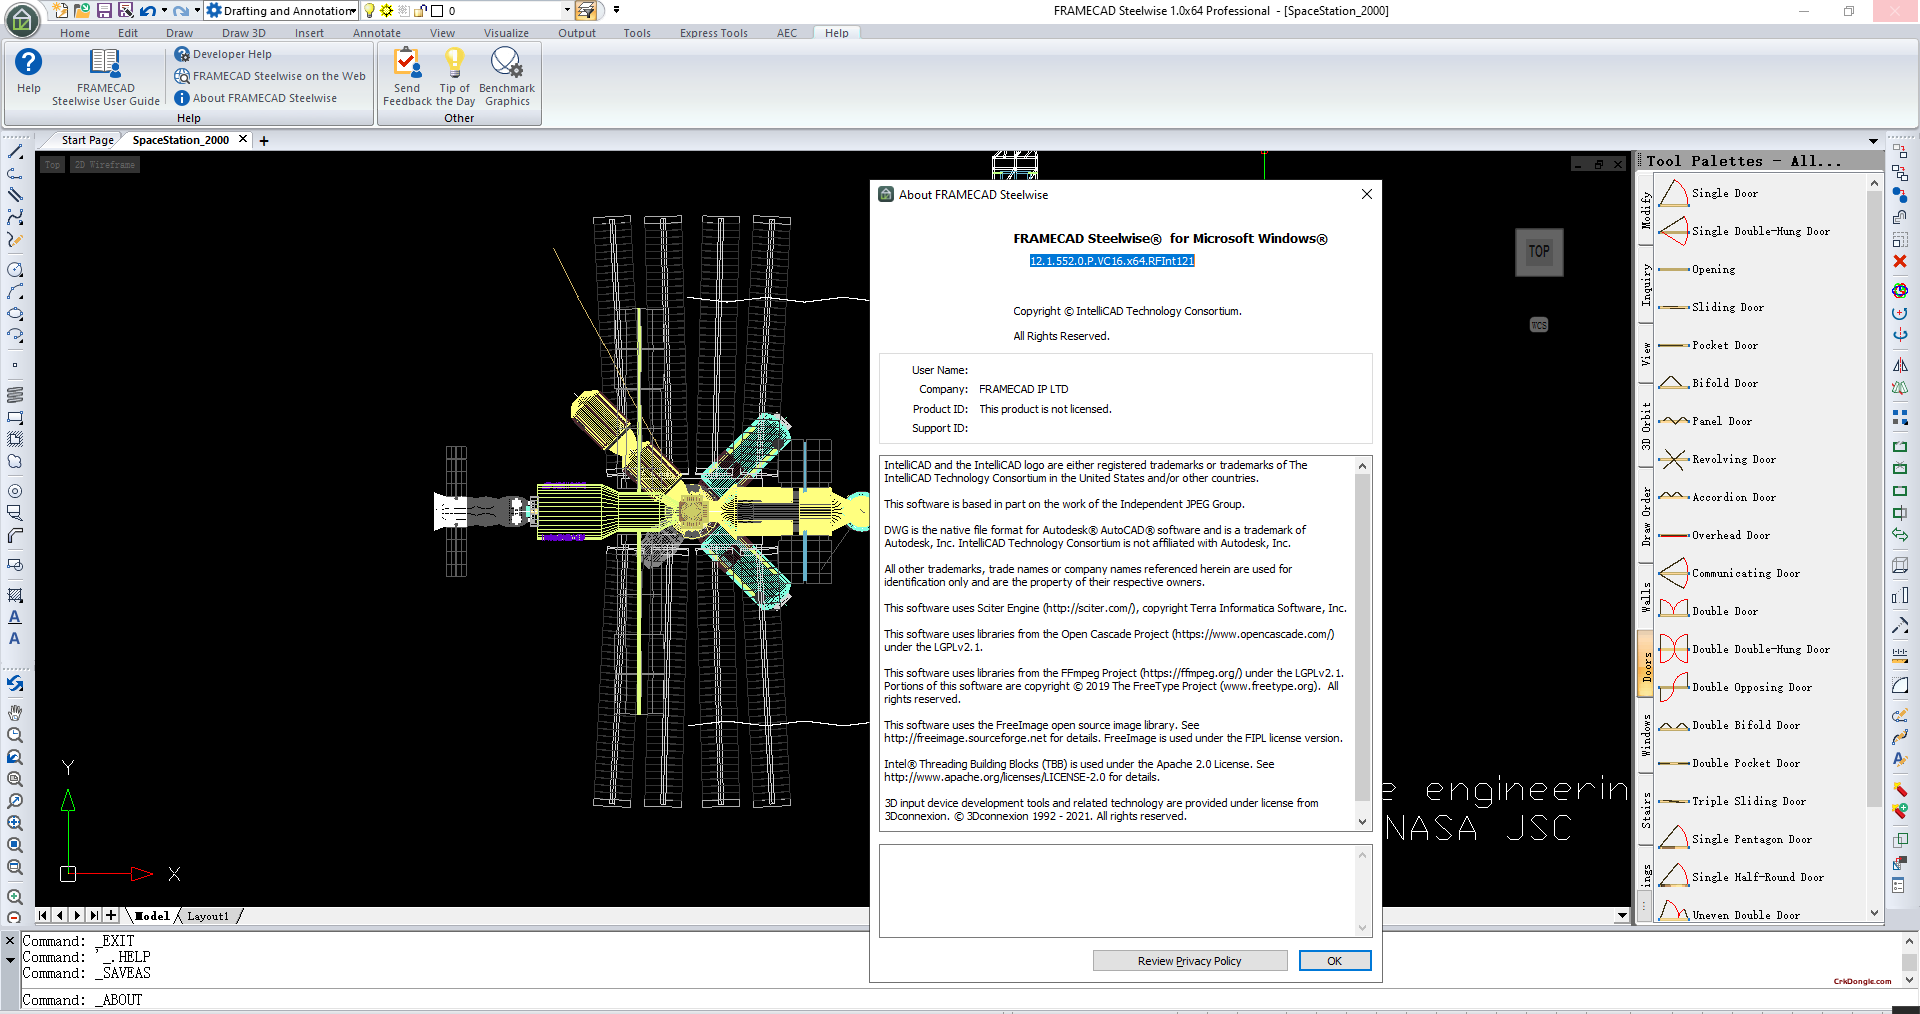Open FRAMECAD Steelwise User Guide

(x=106, y=77)
